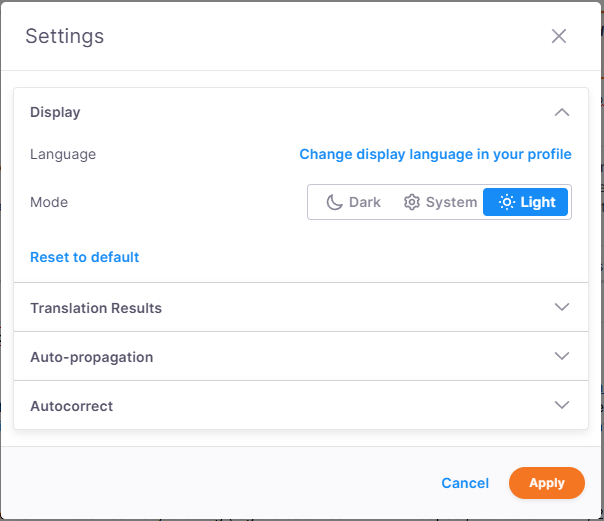Select the Light mode label
The image size is (604, 521).
(538, 202)
